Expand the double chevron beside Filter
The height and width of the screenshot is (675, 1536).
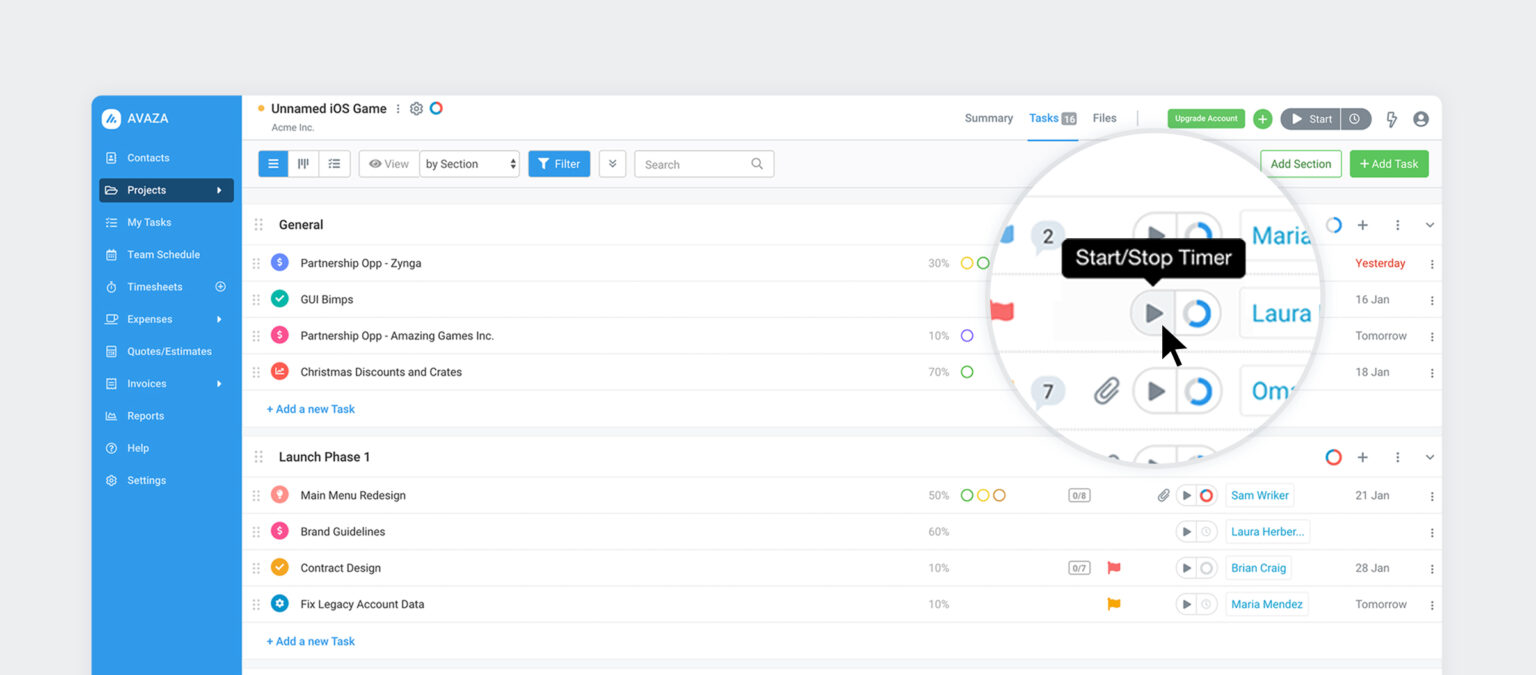(x=612, y=163)
